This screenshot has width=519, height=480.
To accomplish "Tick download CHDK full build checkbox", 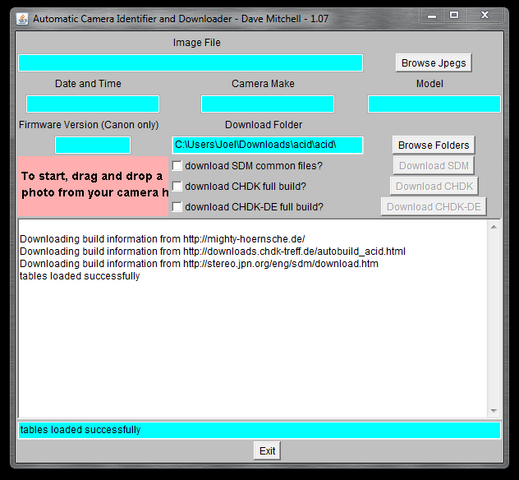I will 177,186.
